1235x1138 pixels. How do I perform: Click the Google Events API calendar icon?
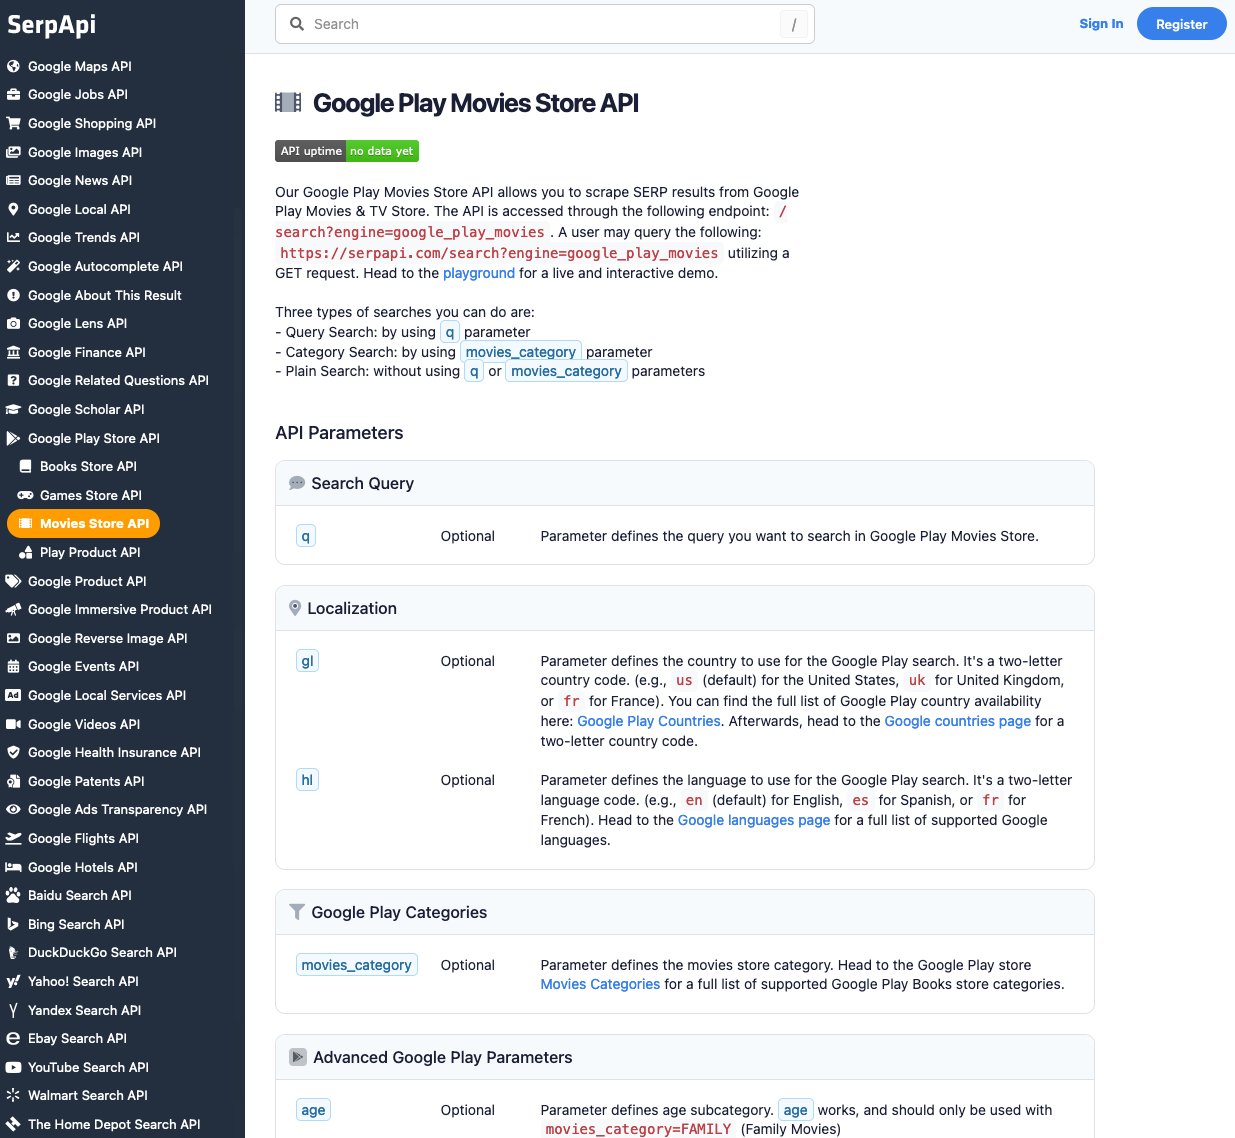[13, 667]
